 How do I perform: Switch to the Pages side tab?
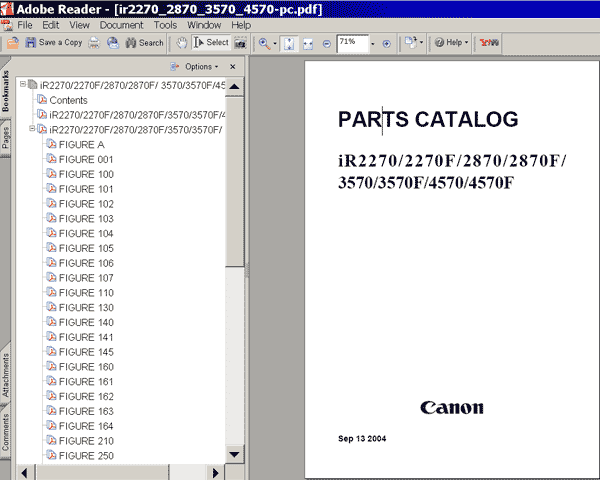(x=5, y=137)
